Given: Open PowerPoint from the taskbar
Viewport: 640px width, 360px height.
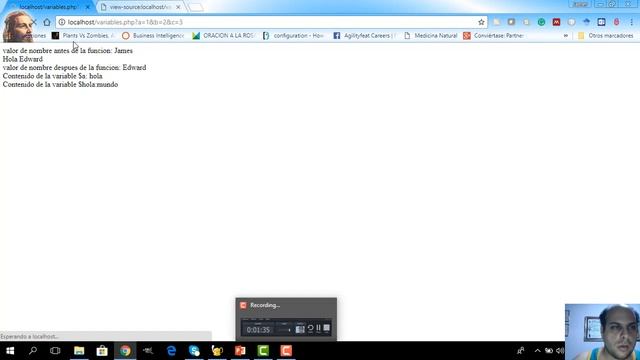Looking at the screenshot, I should (240, 351).
